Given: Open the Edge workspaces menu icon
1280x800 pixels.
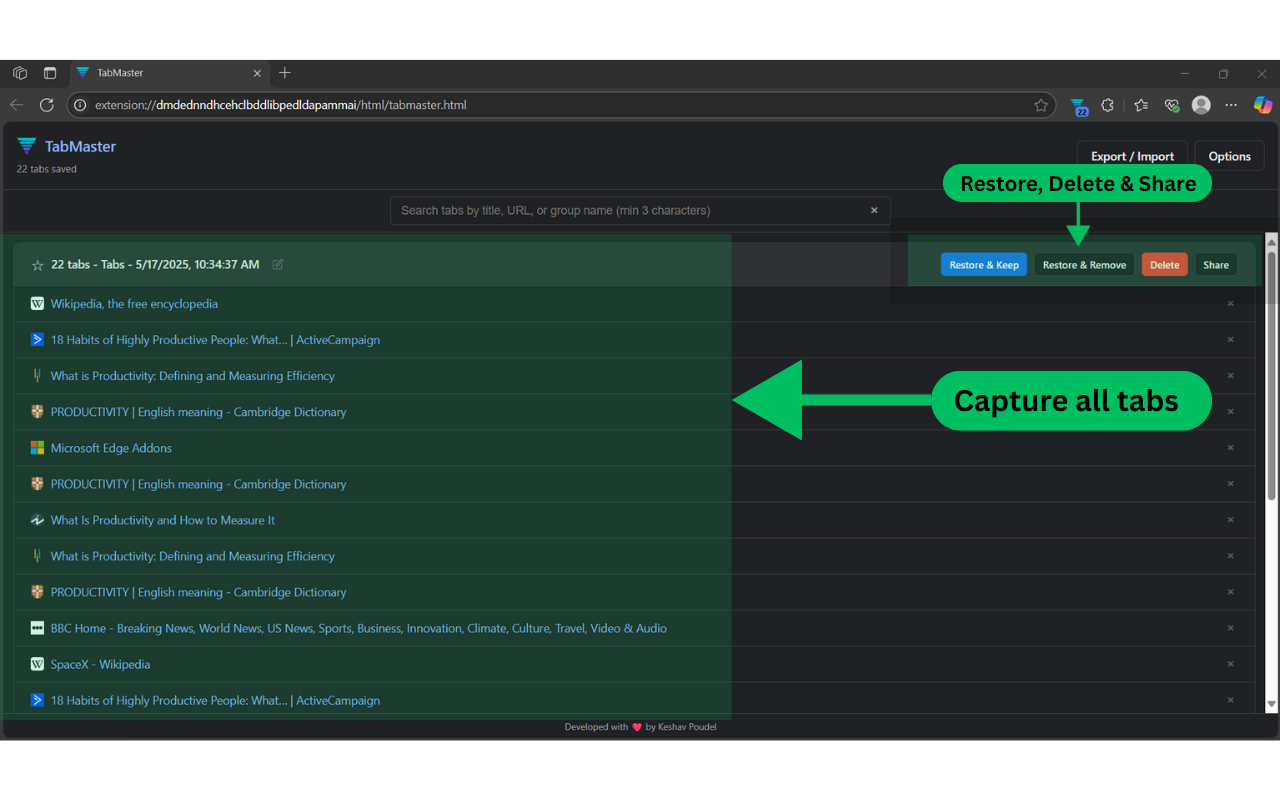Looking at the screenshot, I should 20,73.
